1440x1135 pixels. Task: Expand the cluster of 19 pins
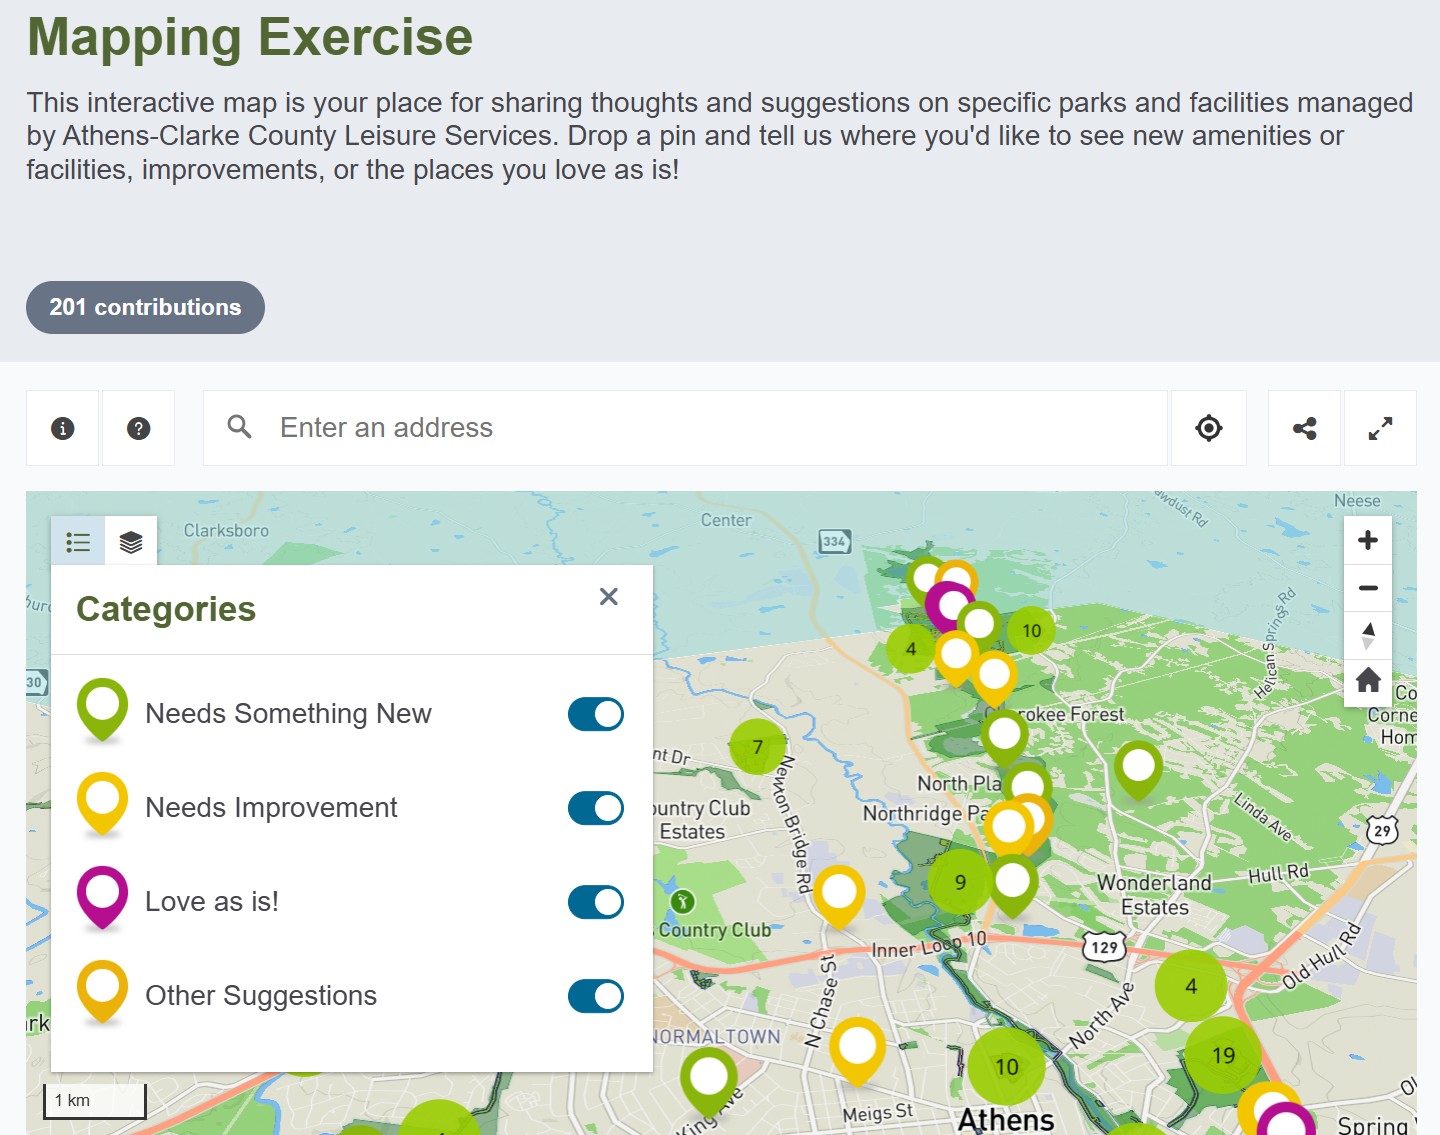click(x=1223, y=1055)
